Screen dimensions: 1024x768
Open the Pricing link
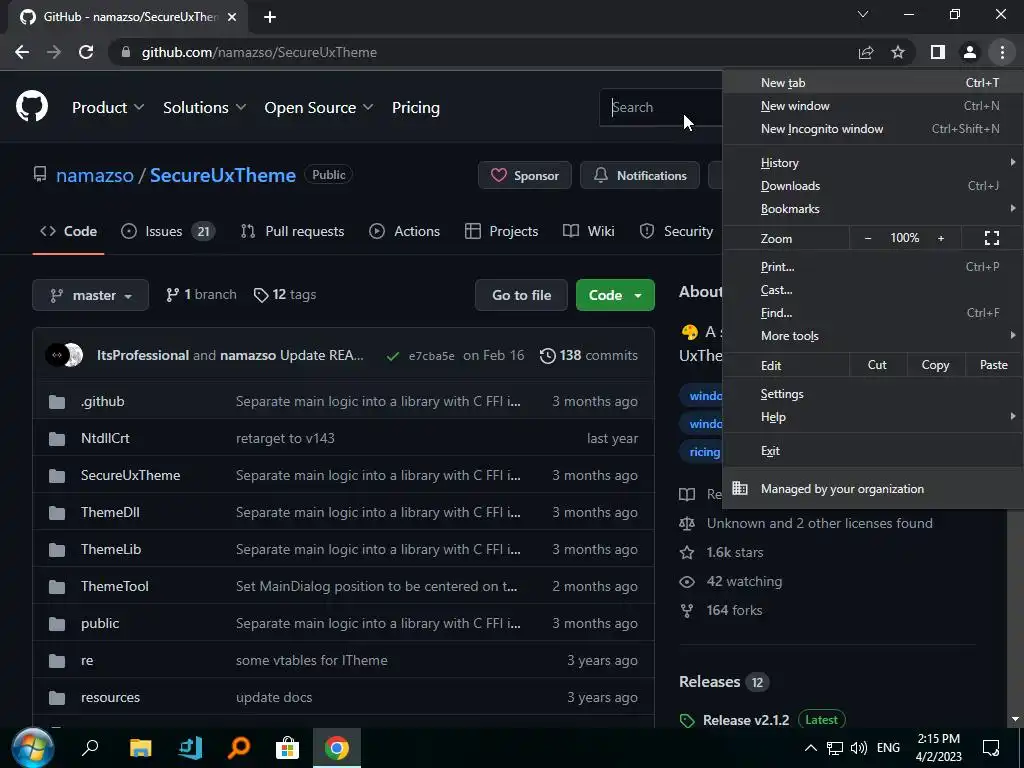(x=416, y=108)
